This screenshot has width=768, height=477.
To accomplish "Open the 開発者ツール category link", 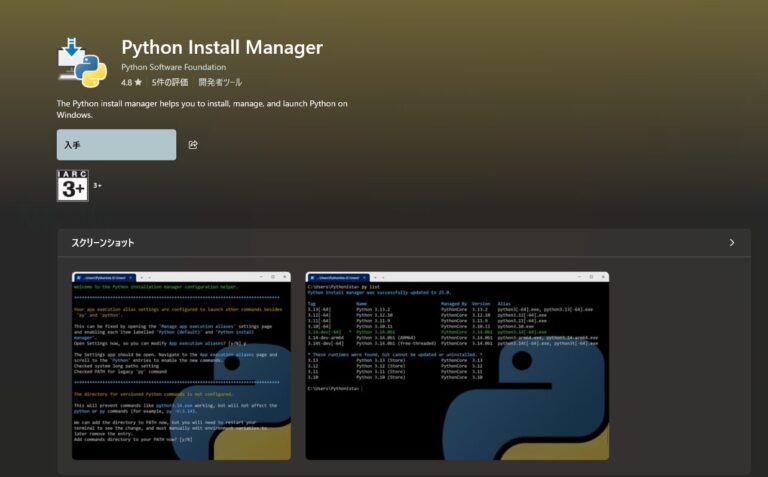I will tap(220, 82).
